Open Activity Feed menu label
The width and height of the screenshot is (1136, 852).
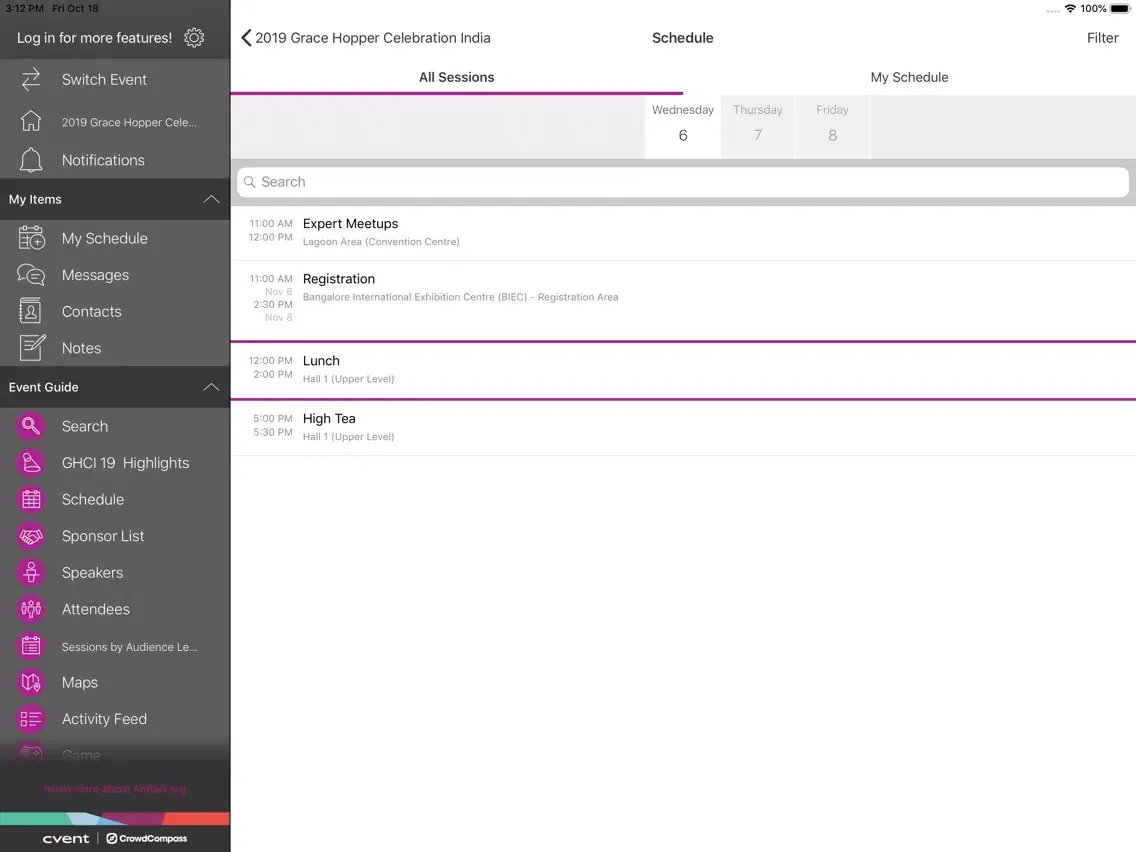(x=104, y=719)
